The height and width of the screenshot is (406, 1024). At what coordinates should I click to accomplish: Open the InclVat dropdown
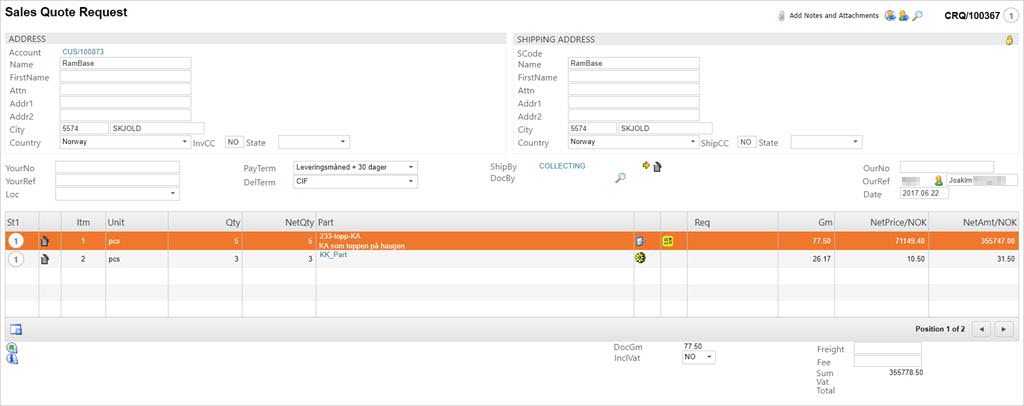tap(698, 357)
